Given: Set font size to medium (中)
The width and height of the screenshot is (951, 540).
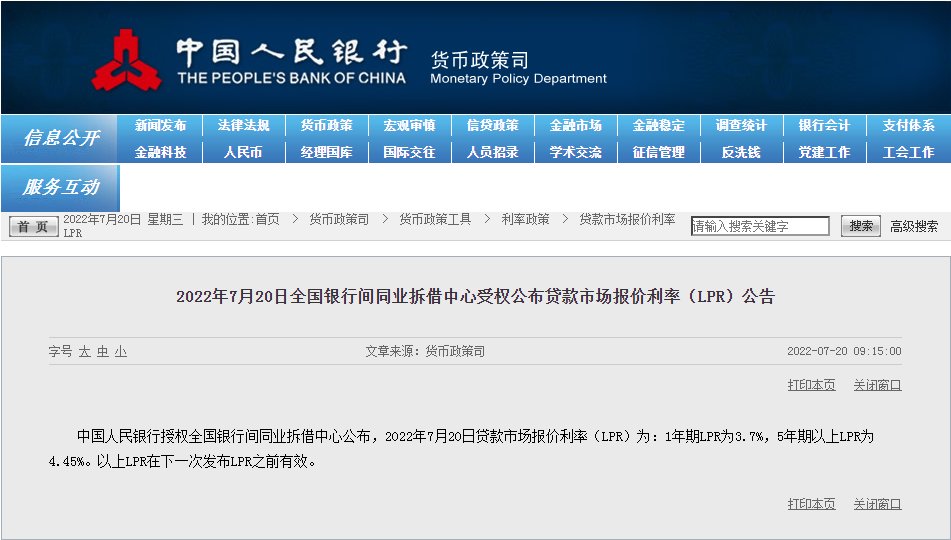Looking at the screenshot, I should tap(102, 352).
